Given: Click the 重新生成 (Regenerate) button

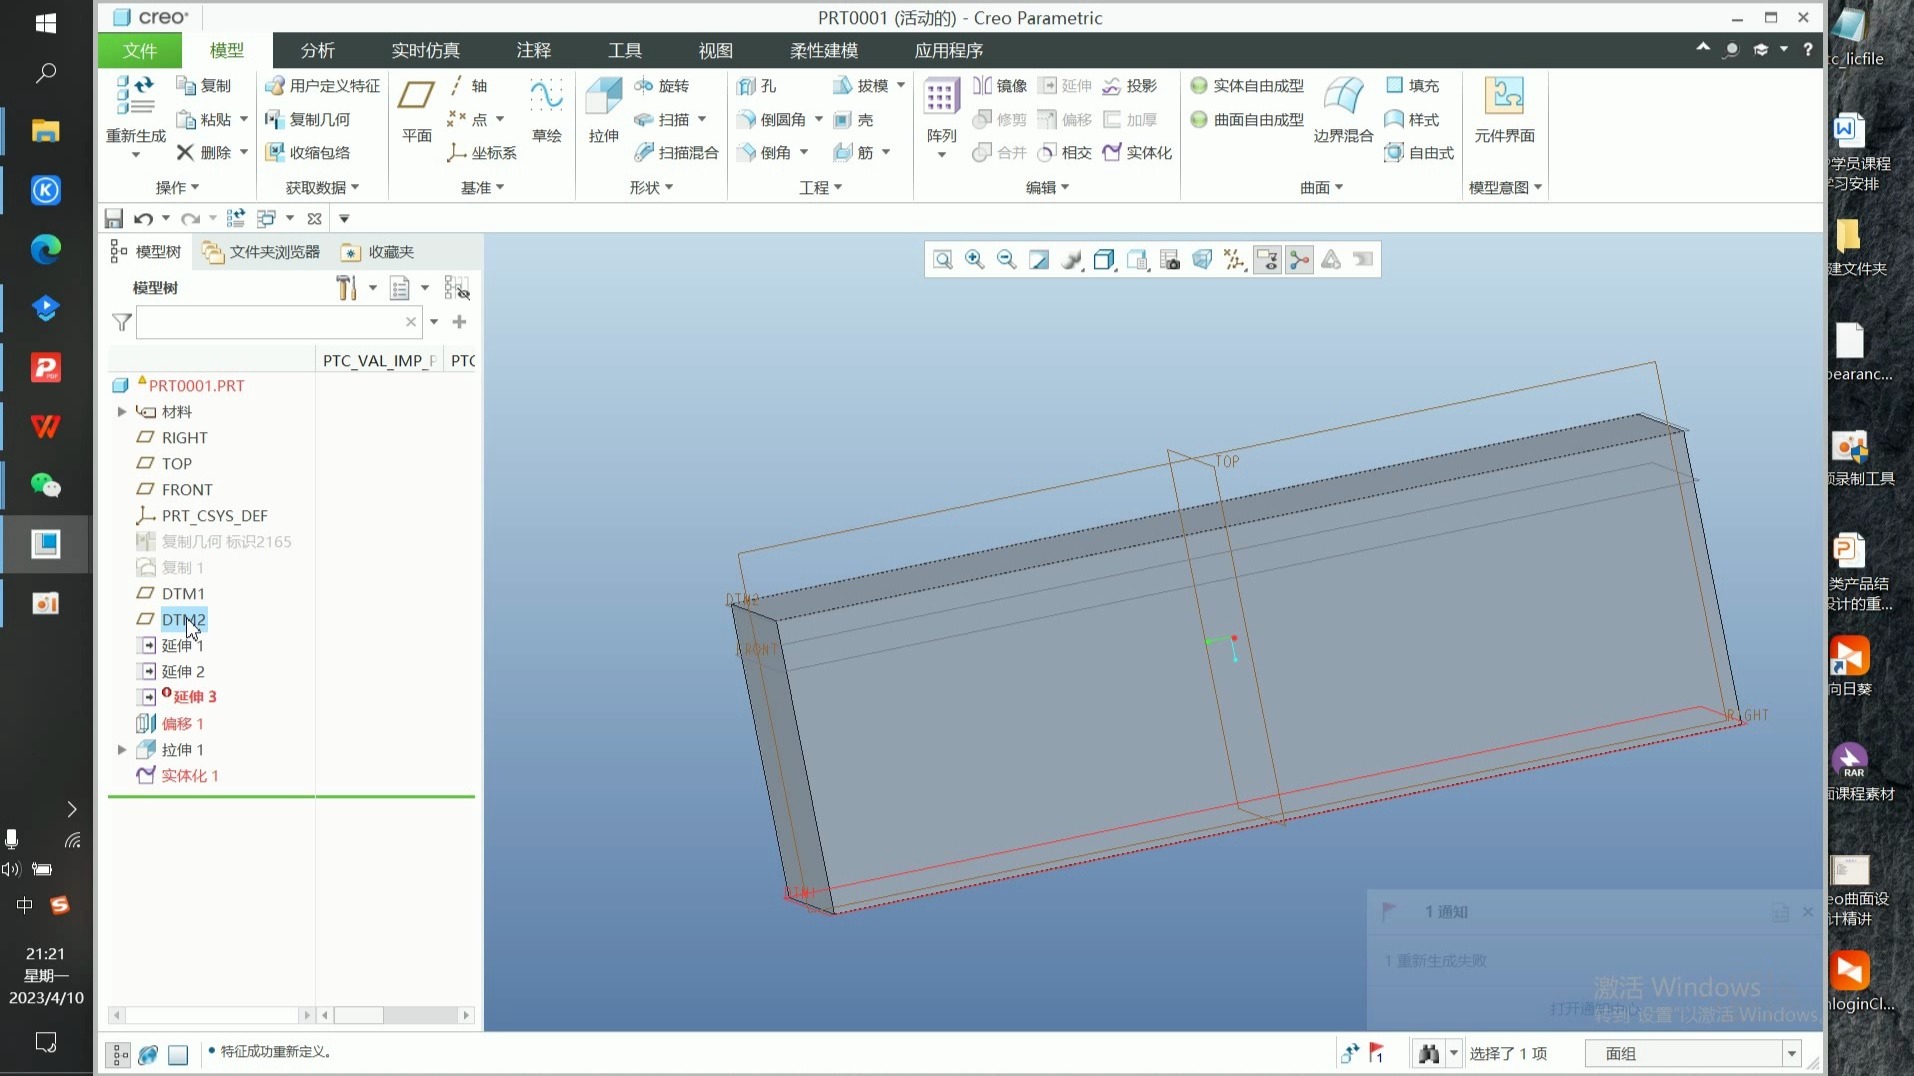Looking at the screenshot, I should tap(135, 99).
